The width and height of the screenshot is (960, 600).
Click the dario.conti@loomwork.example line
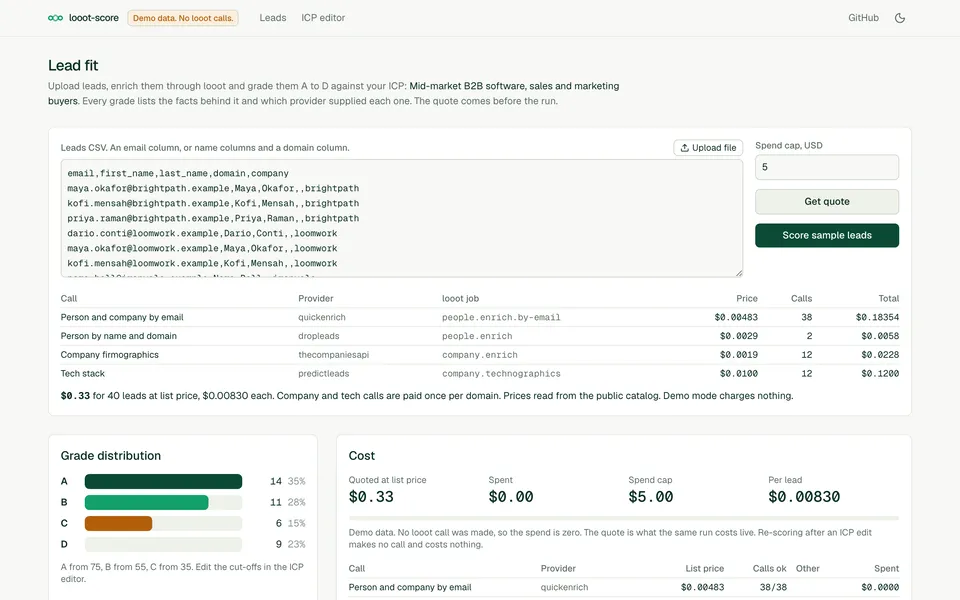(x=202, y=233)
